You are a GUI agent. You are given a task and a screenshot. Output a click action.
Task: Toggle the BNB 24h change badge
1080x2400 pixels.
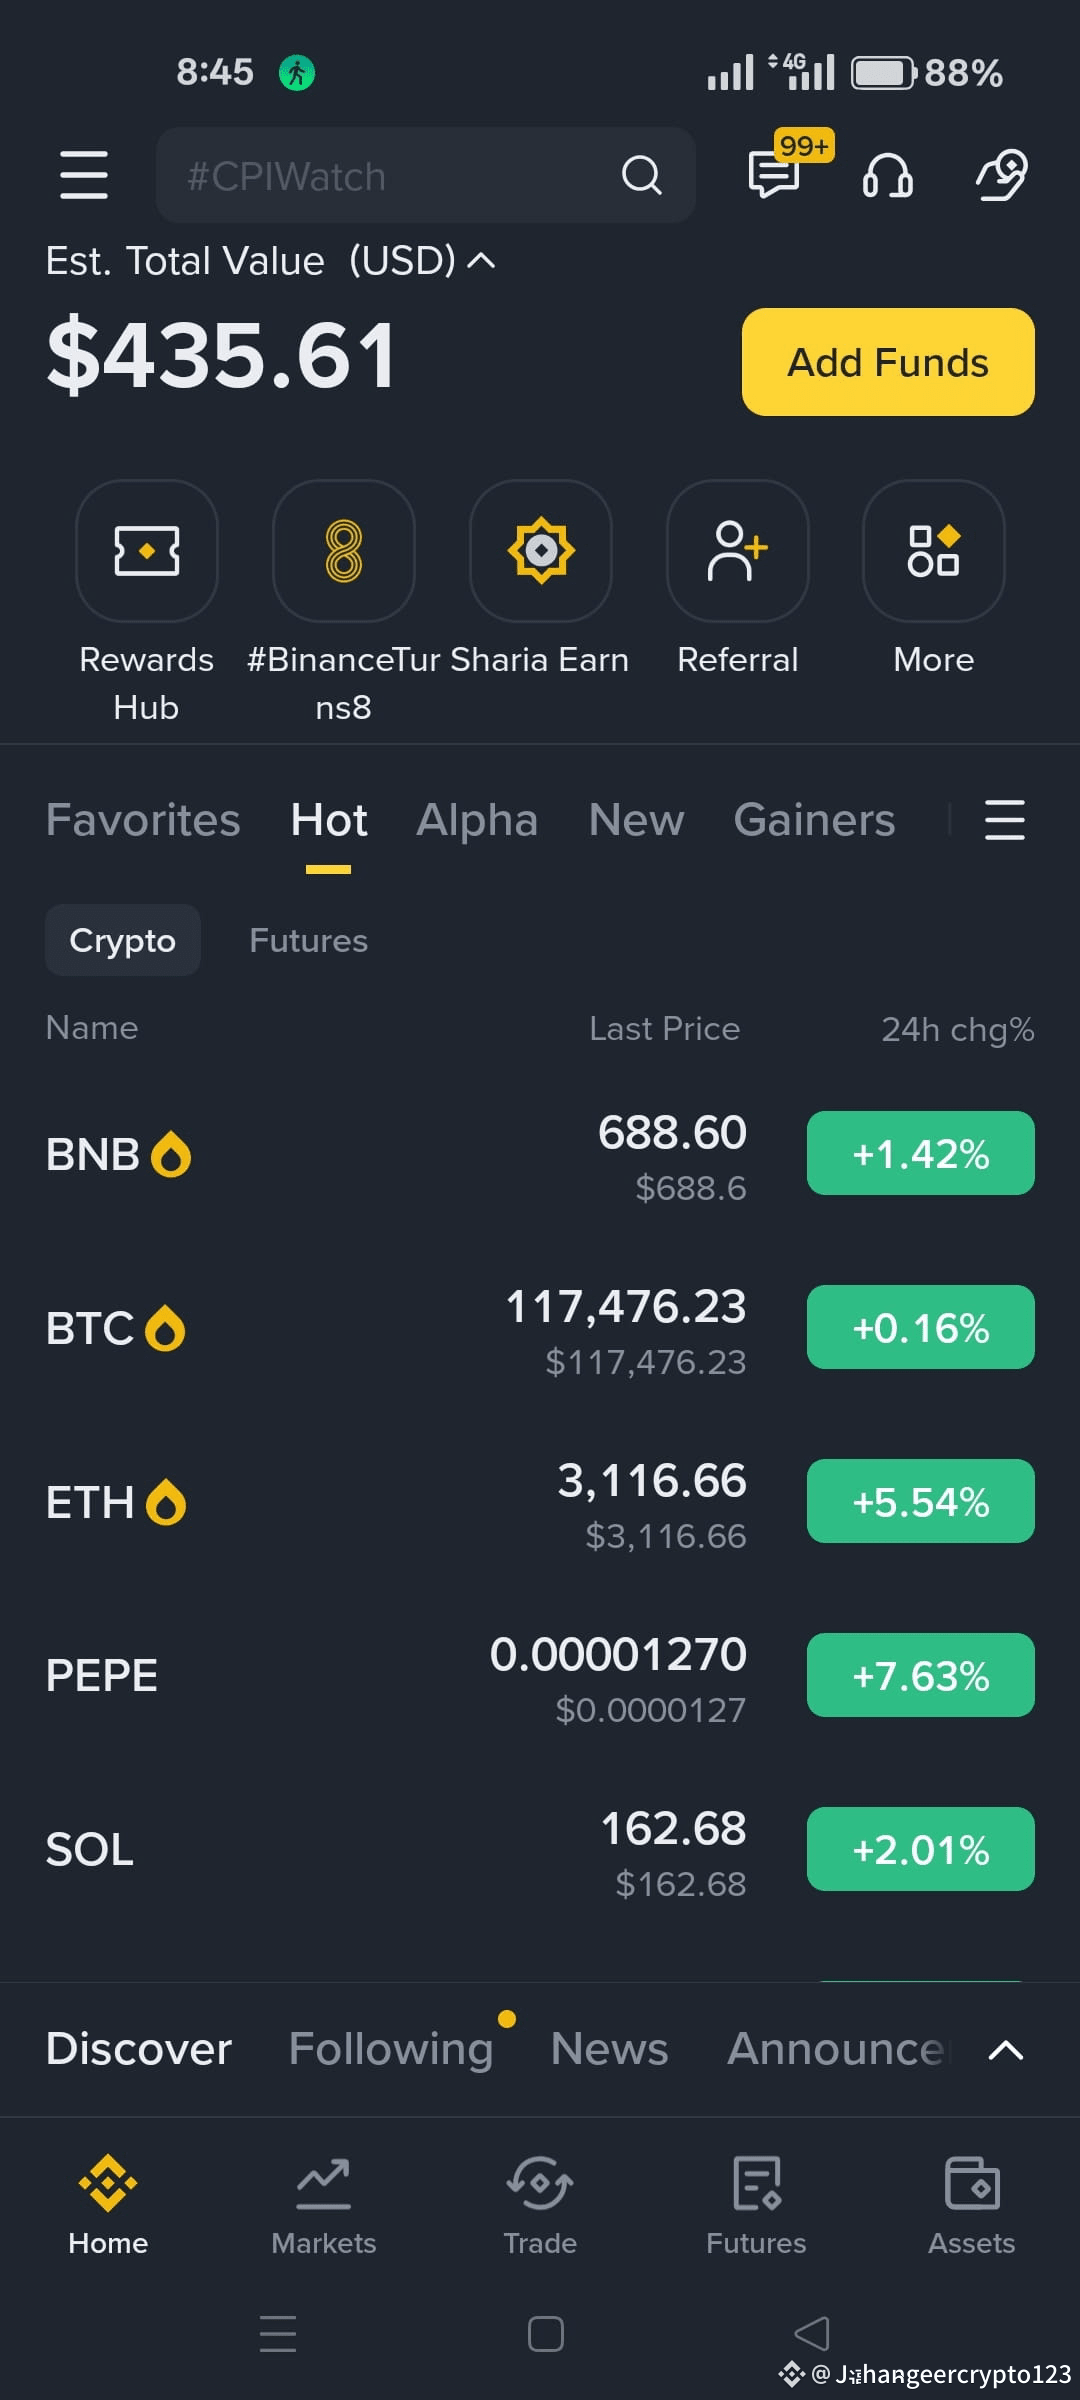921,1153
